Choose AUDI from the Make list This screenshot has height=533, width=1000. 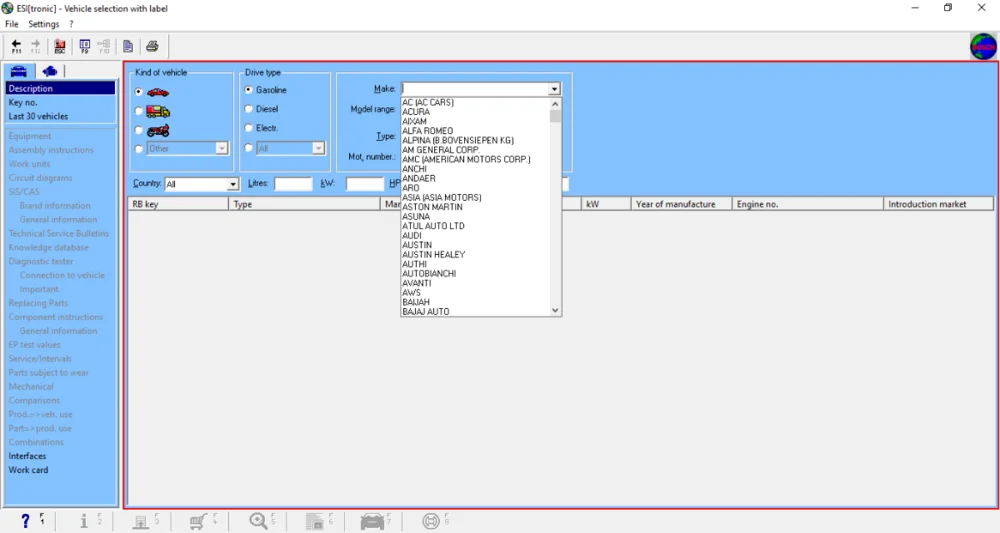tap(412, 236)
